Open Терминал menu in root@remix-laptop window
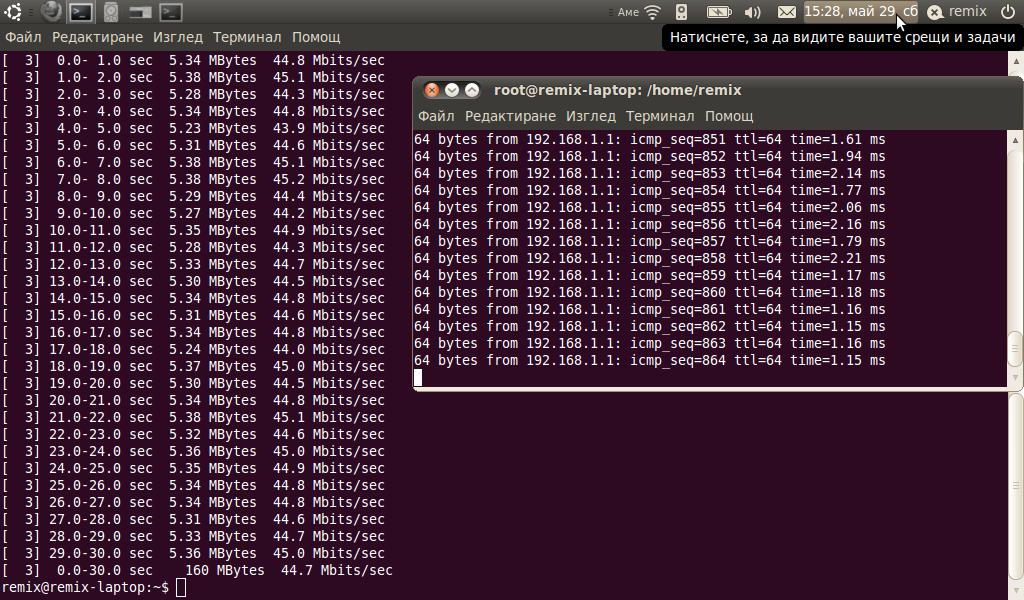Image resolution: width=1024 pixels, height=600 pixels. point(660,116)
